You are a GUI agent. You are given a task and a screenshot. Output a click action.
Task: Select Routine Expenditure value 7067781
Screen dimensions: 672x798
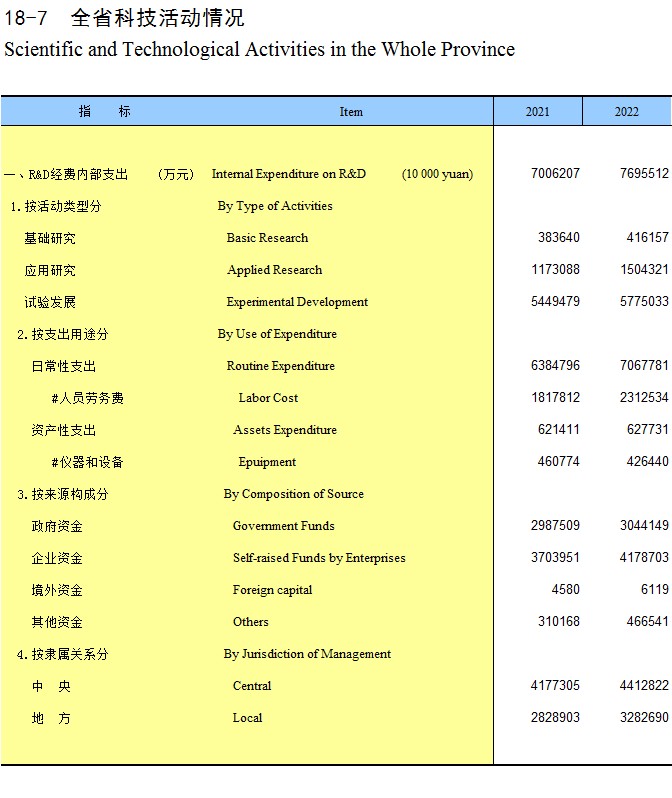pyautogui.click(x=644, y=365)
